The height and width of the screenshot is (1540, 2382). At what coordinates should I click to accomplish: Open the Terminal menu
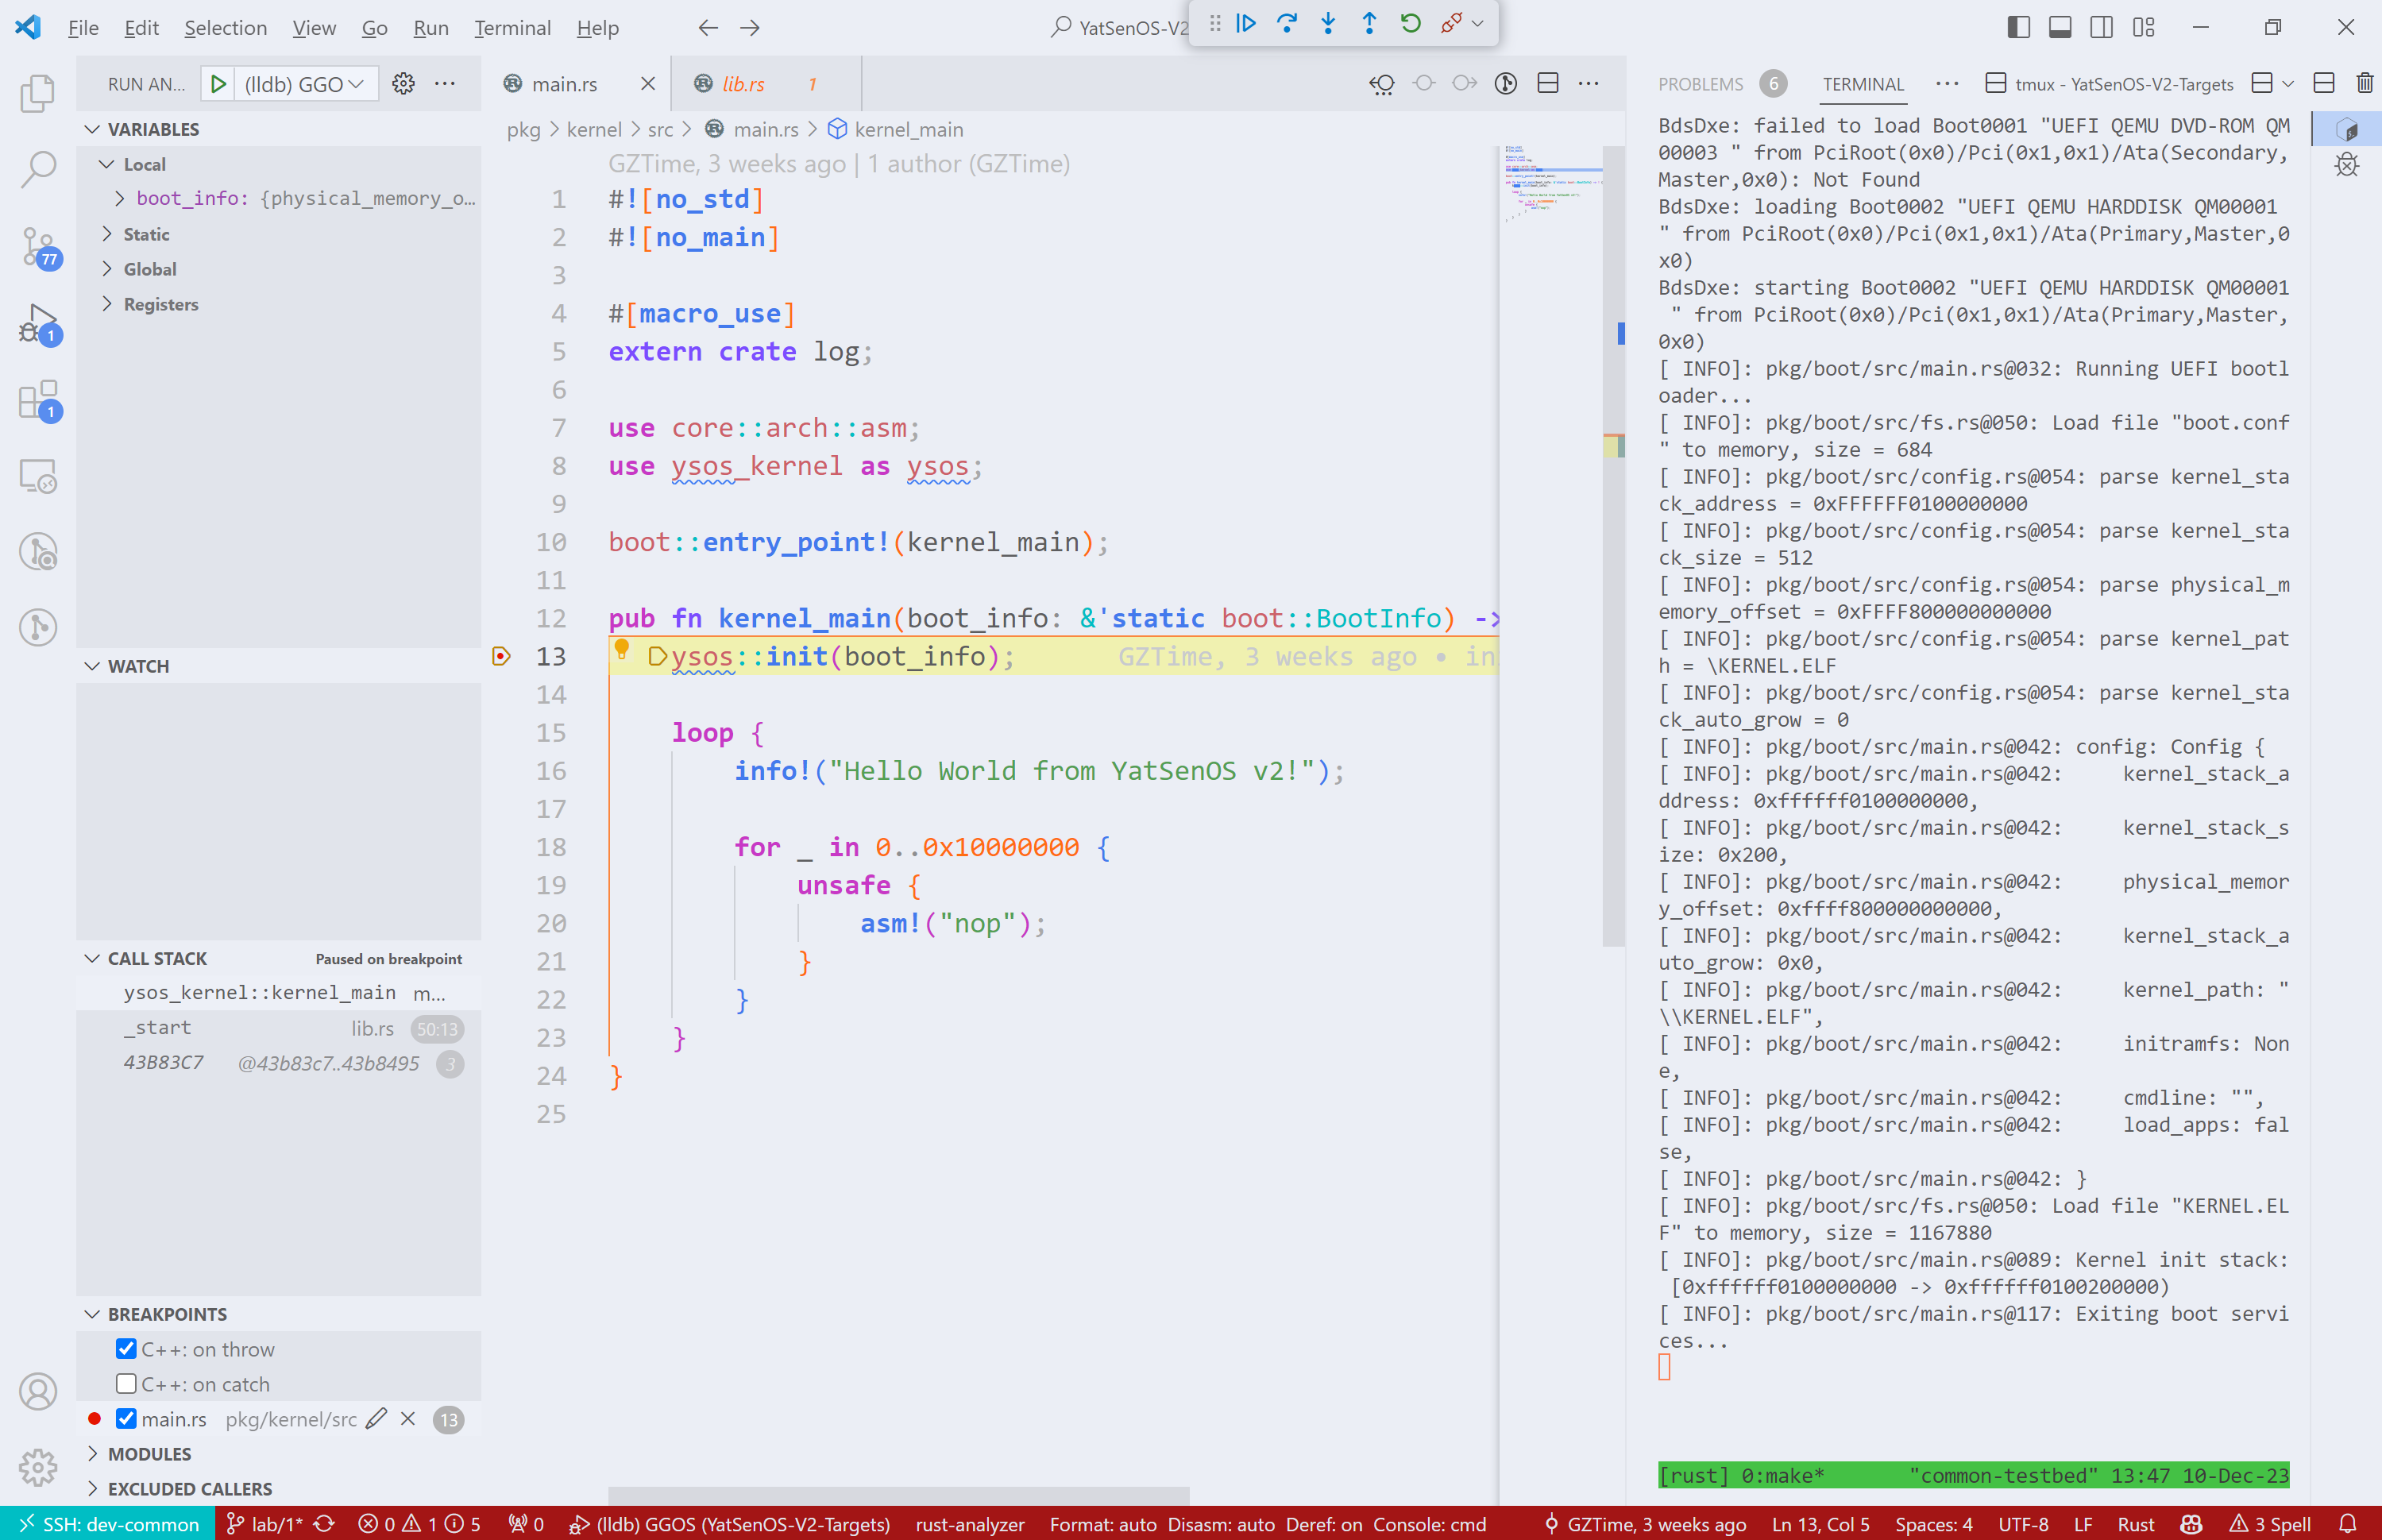[x=512, y=28]
